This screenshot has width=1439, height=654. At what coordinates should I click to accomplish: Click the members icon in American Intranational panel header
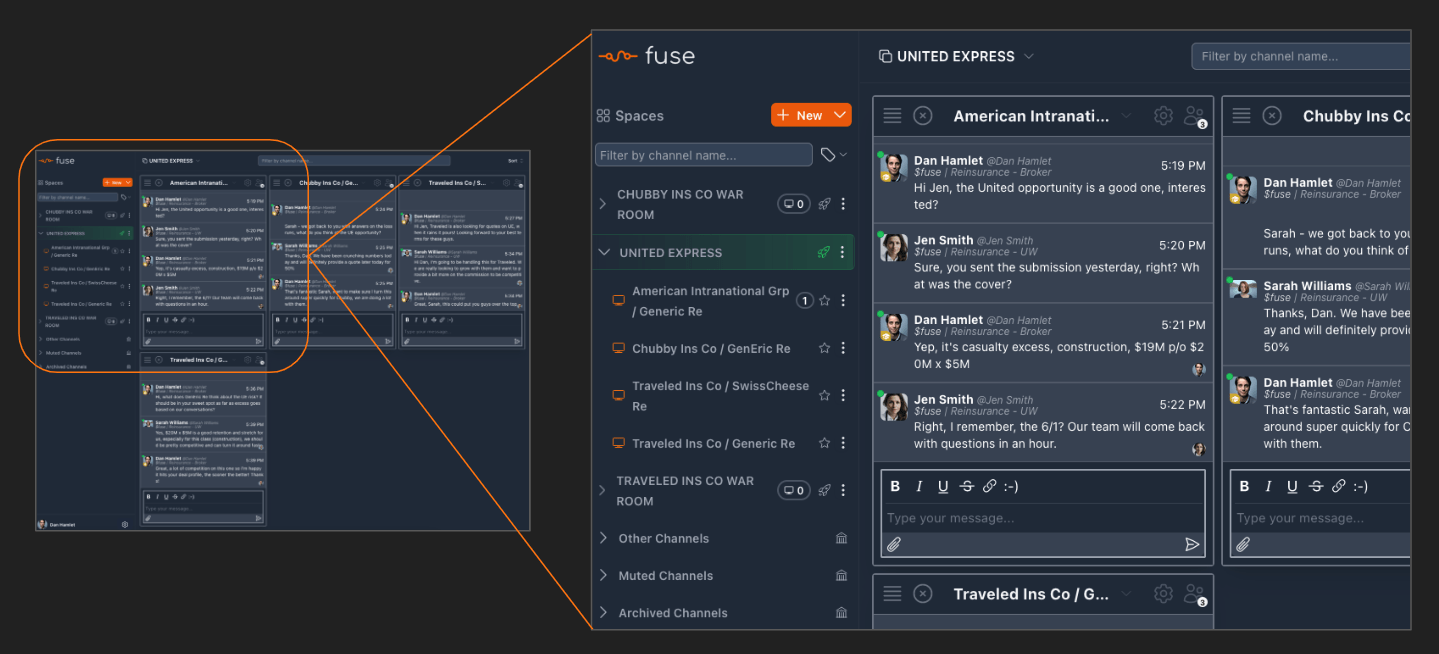[x=1194, y=116]
